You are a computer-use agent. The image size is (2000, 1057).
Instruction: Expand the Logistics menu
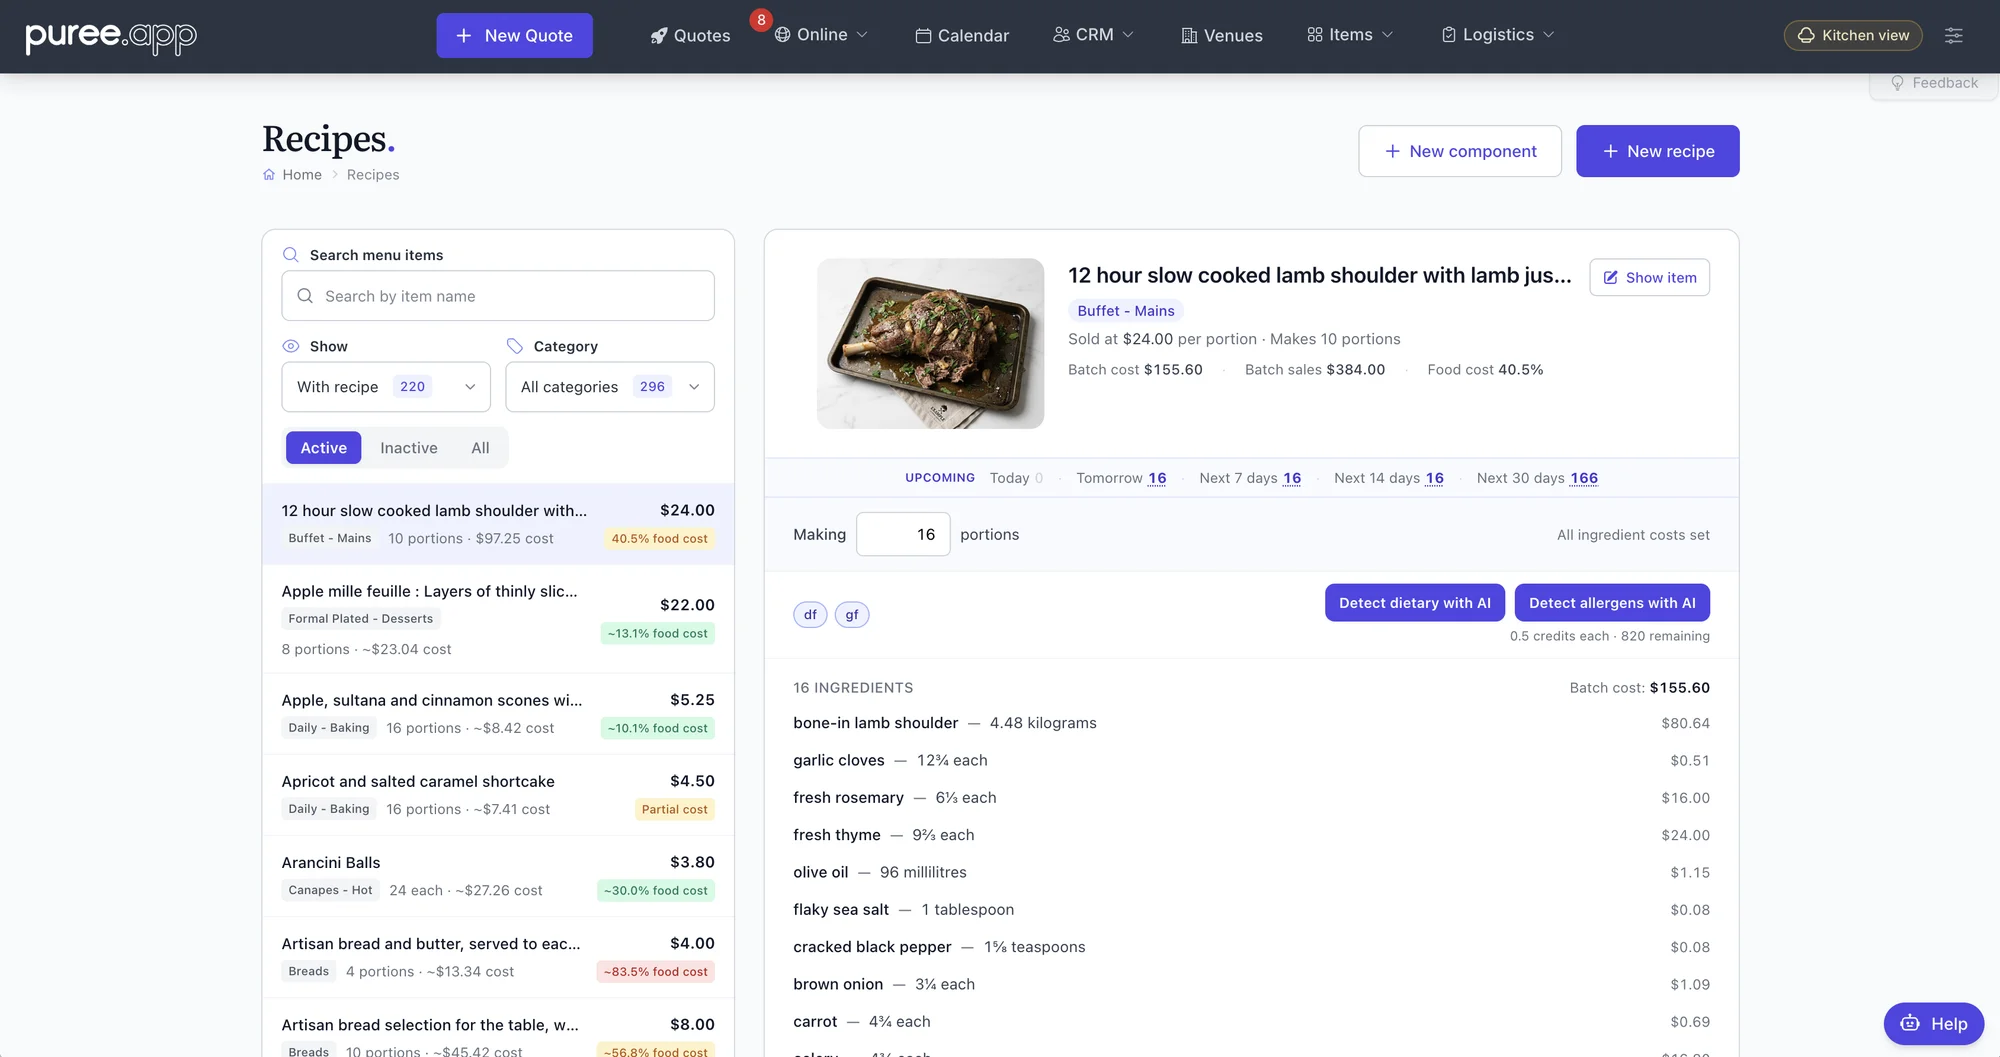(x=1498, y=35)
